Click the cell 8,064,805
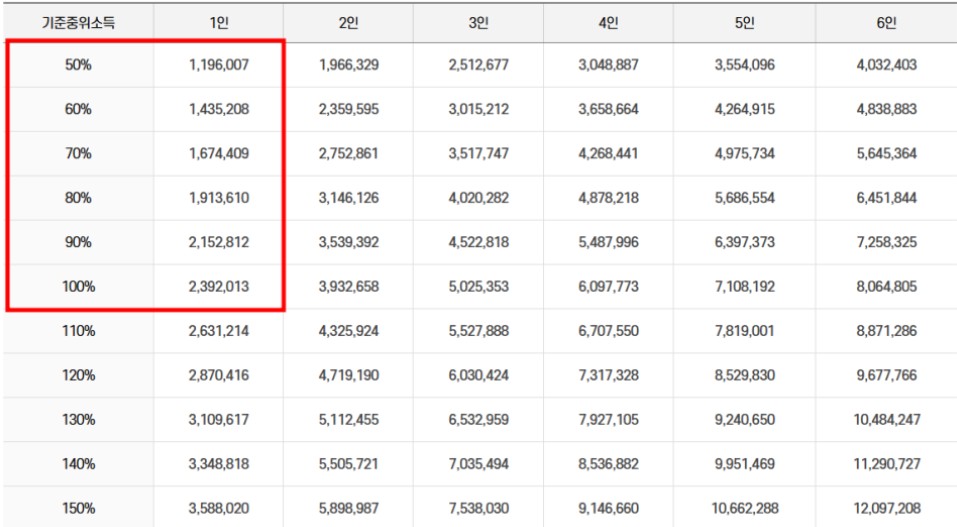 (886, 286)
